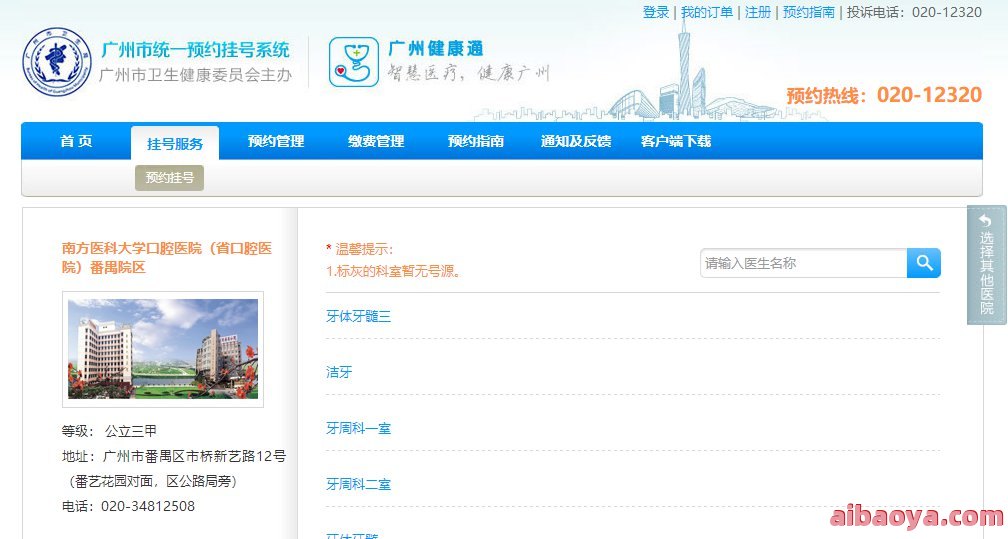Click the 温馨提示 notice heading
This screenshot has width=1008, height=539.
[359, 250]
